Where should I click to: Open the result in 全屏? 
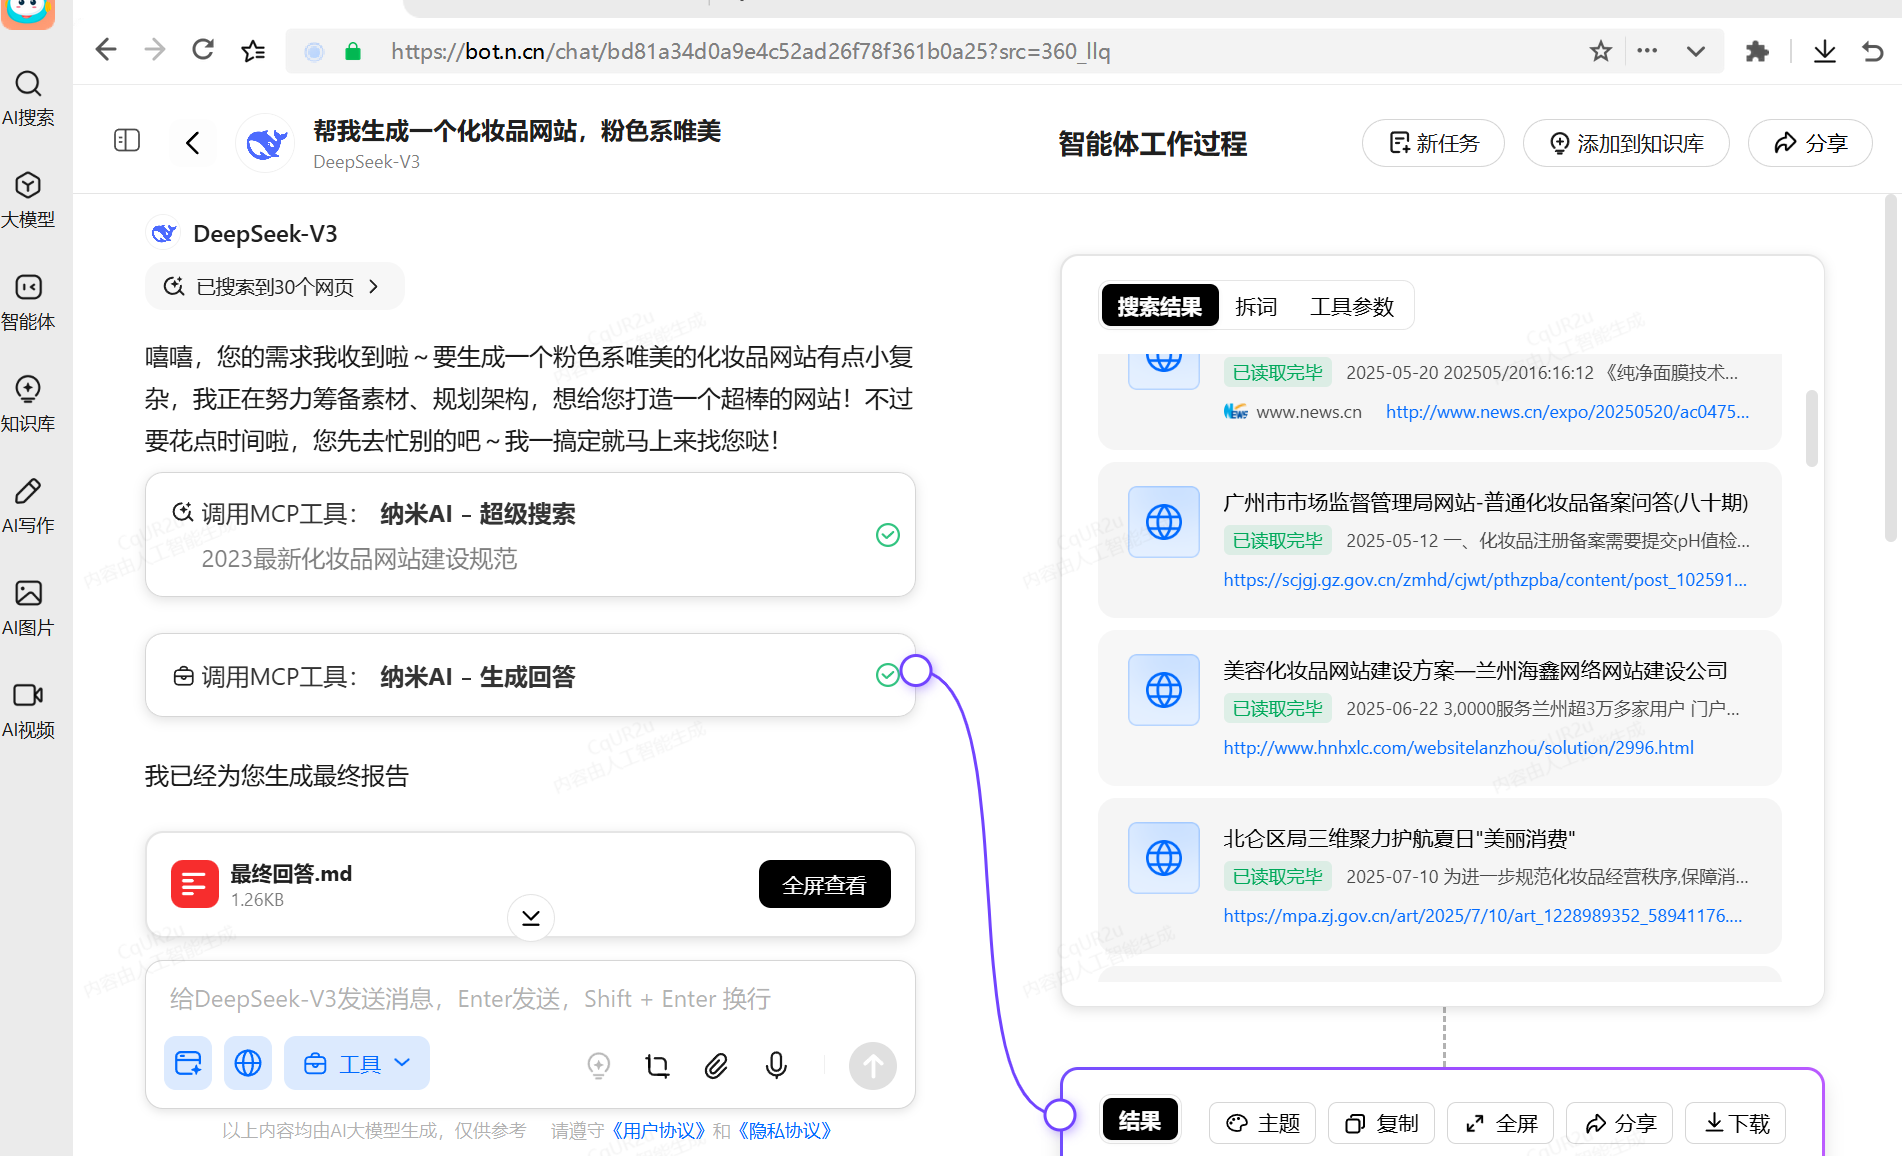click(1500, 1123)
